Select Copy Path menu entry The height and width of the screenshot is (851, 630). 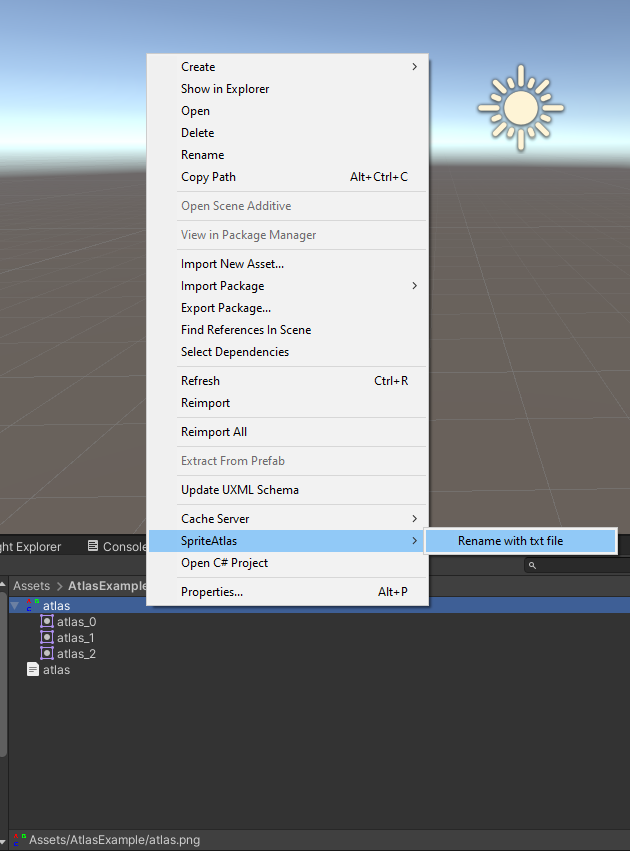click(x=288, y=177)
